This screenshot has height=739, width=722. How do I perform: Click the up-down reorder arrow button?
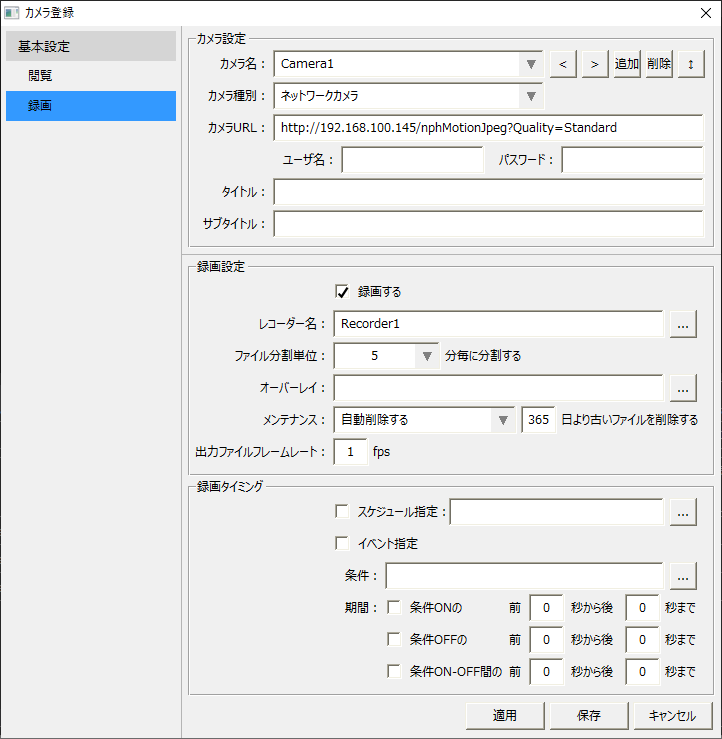(x=691, y=64)
